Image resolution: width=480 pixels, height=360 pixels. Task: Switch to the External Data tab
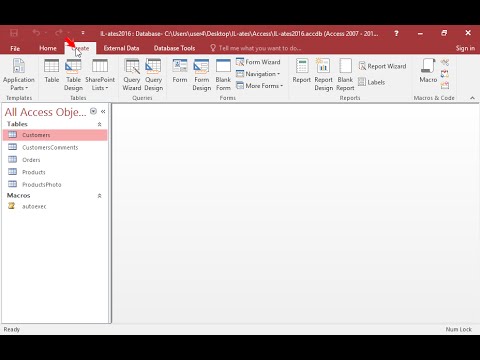[121, 48]
